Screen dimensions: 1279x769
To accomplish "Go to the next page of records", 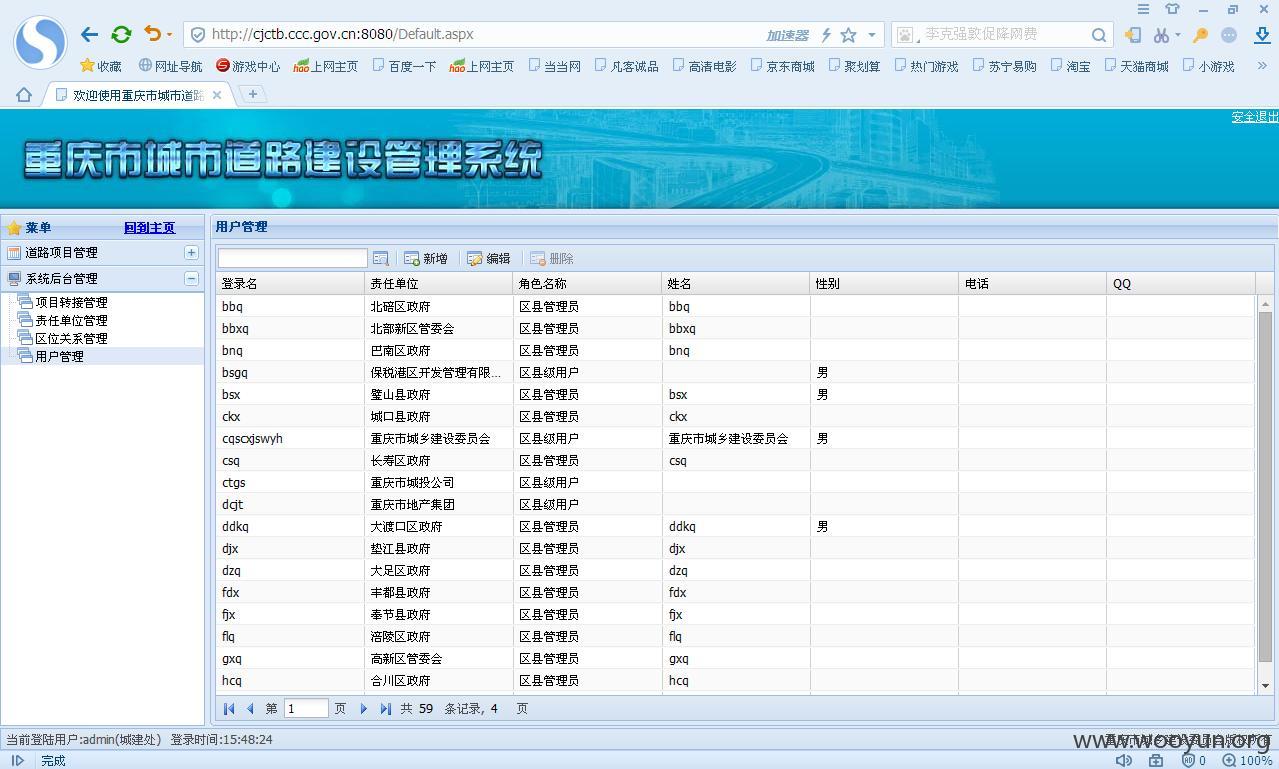I will coord(364,708).
